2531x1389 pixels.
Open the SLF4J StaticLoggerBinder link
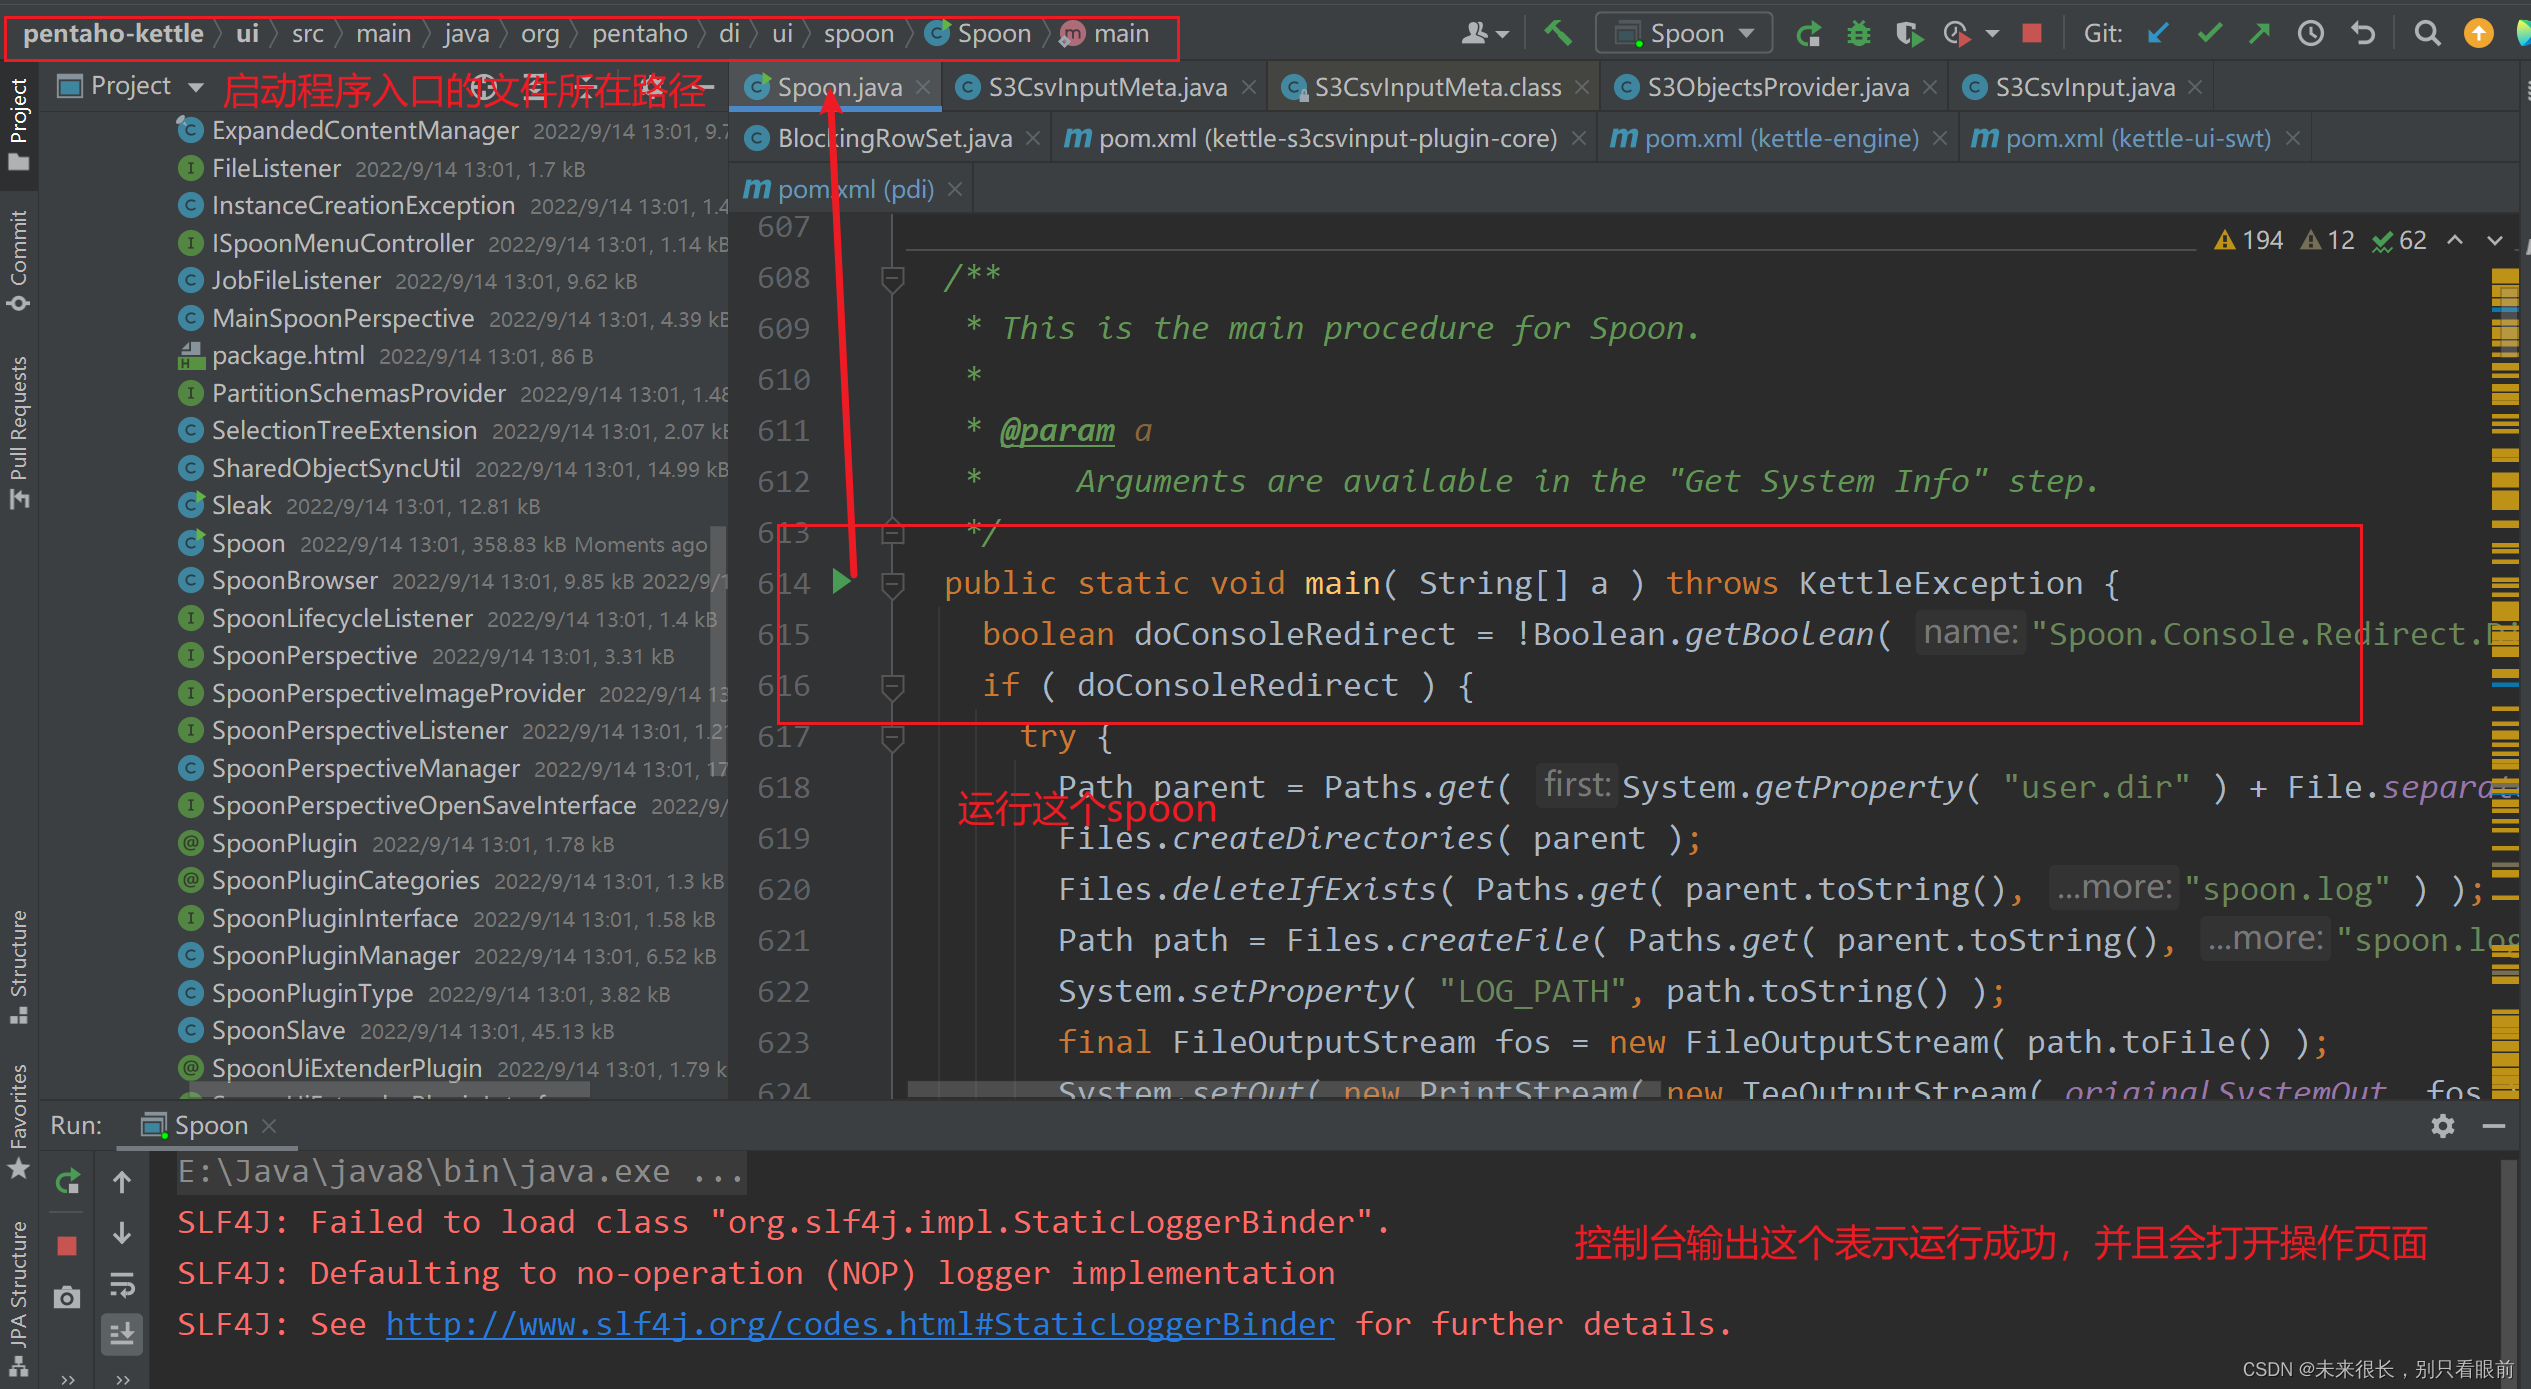coord(860,1323)
